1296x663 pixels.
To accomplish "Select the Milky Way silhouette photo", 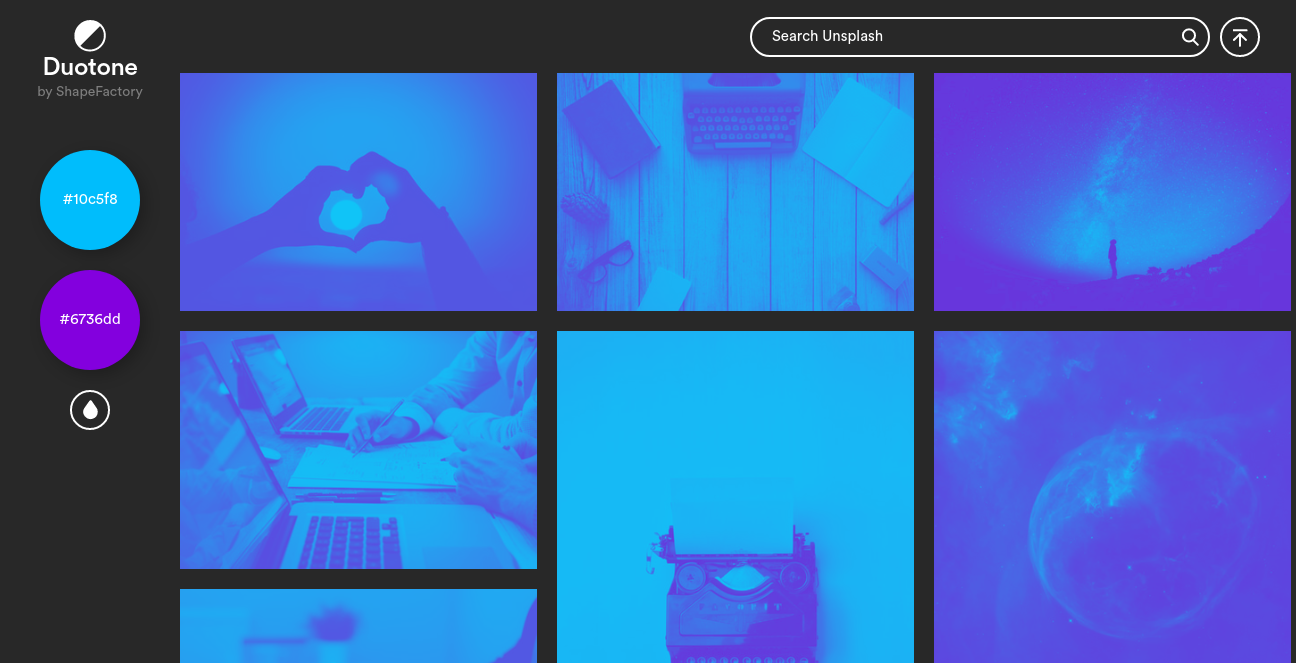I will (x=1112, y=192).
